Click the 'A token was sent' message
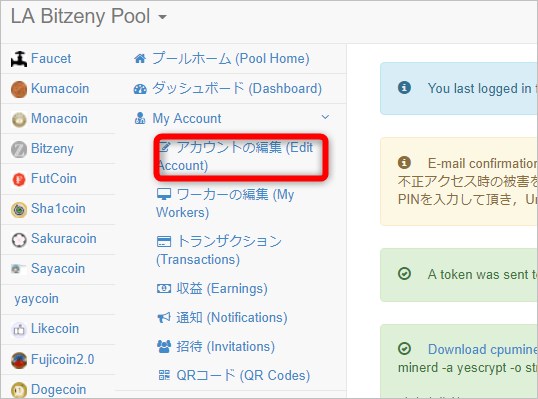This screenshot has width=538, height=399. tap(482, 274)
